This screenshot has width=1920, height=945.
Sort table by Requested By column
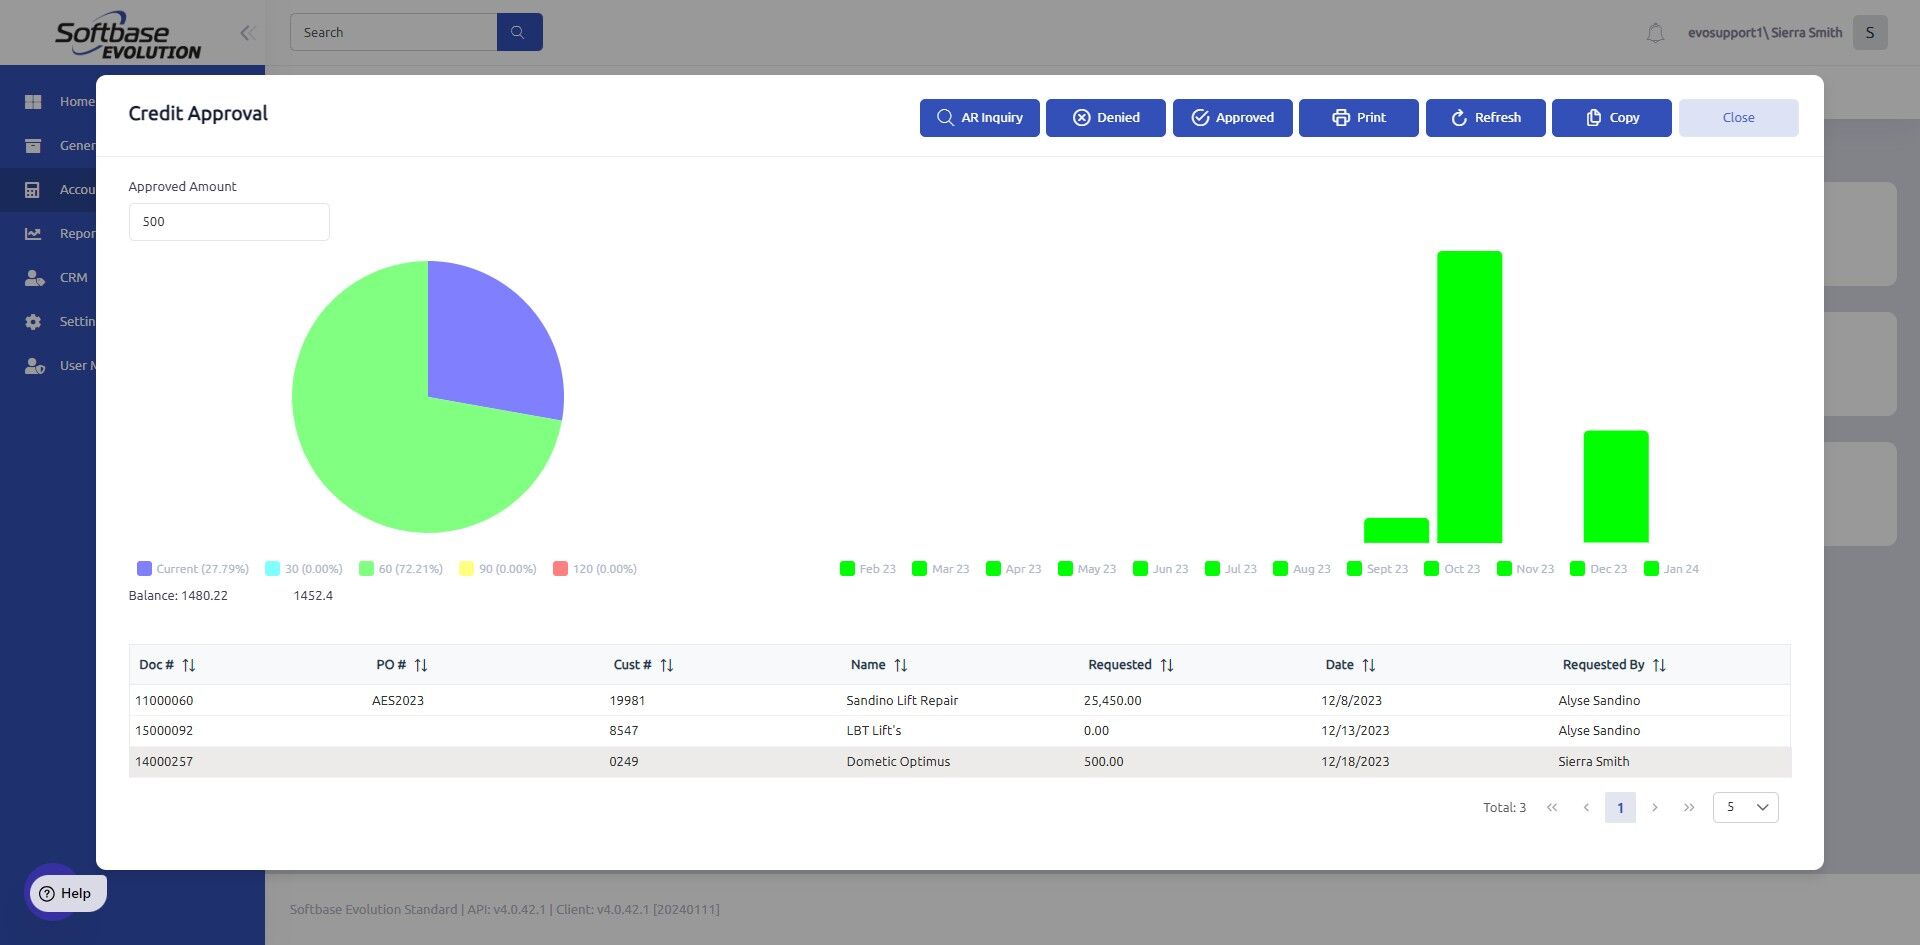tap(1659, 665)
